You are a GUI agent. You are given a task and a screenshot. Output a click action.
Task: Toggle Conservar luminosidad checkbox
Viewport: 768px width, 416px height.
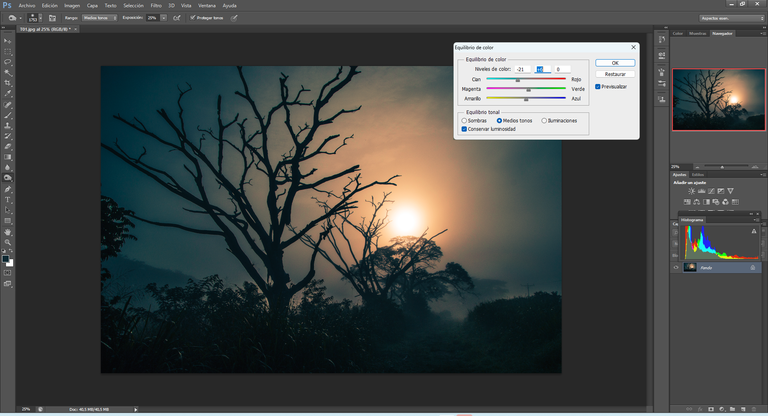click(x=464, y=129)
